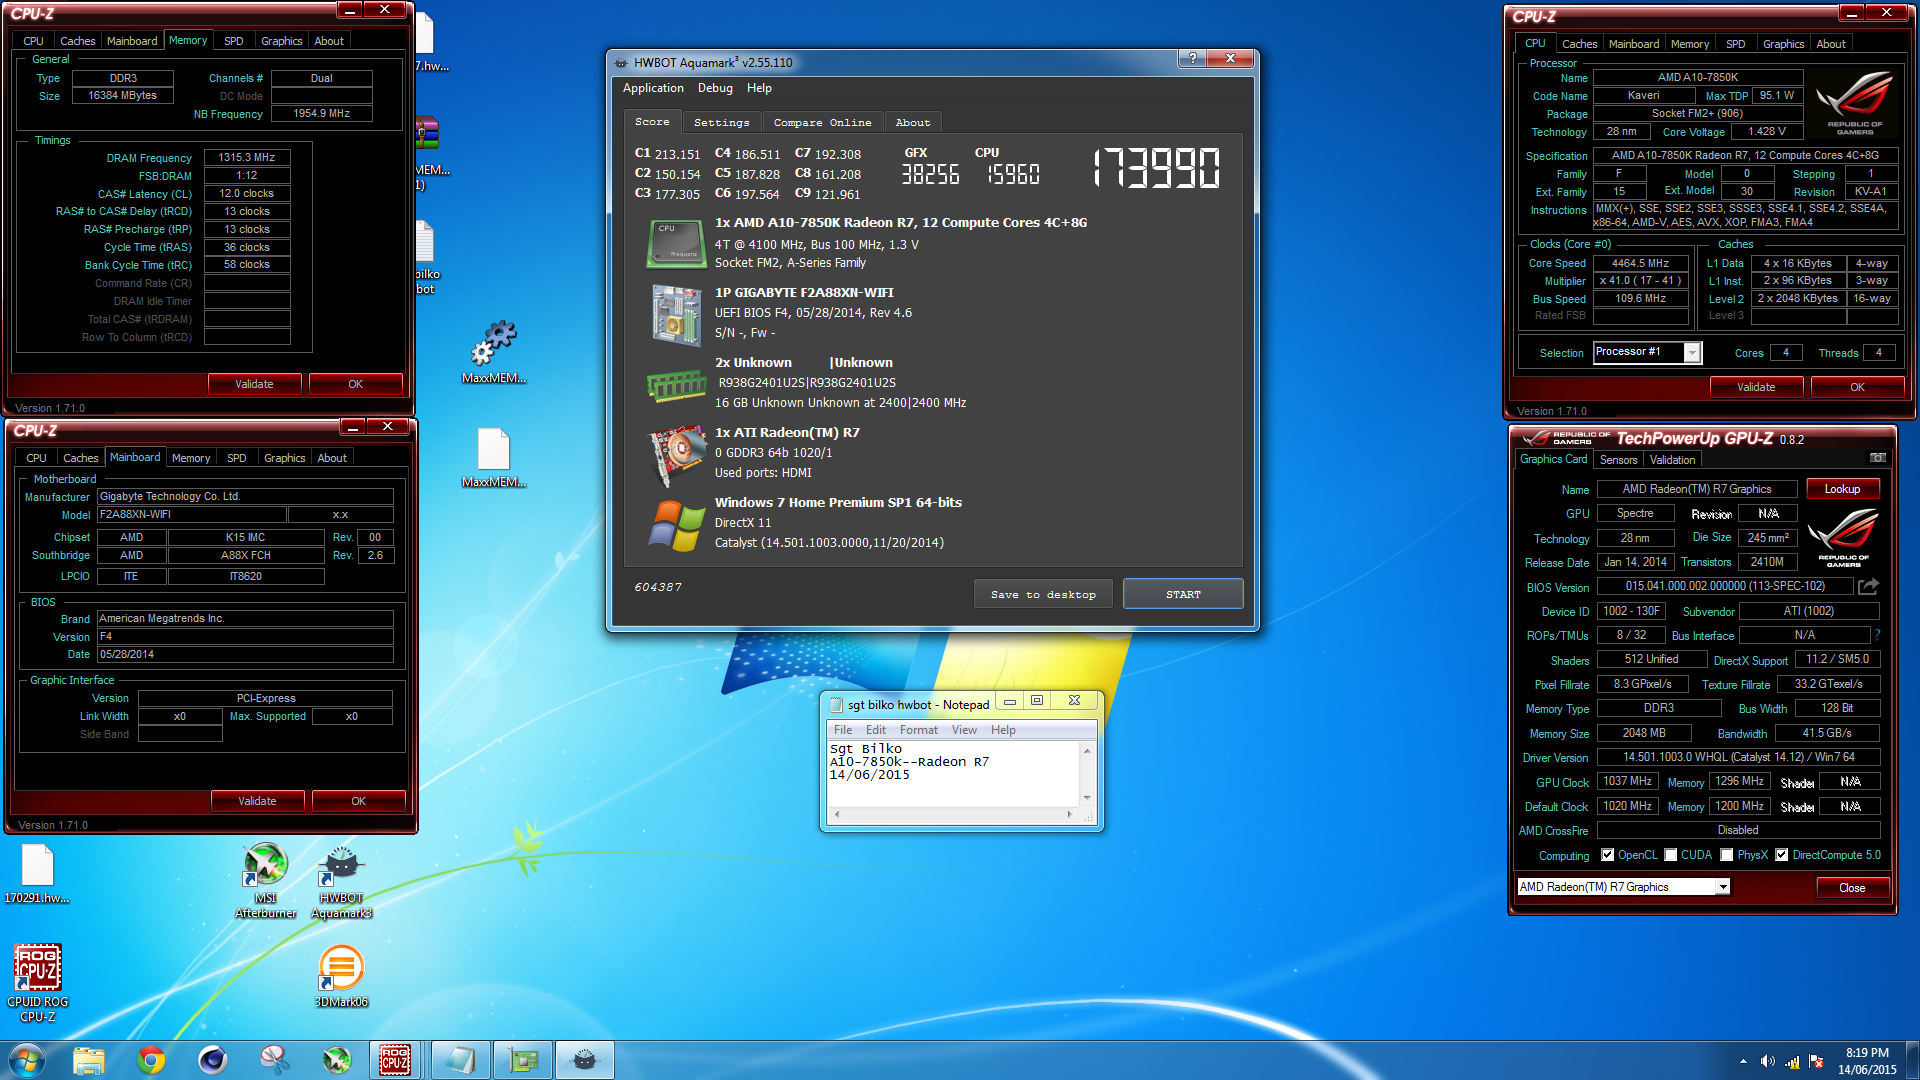Switch to Aquamark Compare Online tab

pyautogui.click(x=822, y=122)
